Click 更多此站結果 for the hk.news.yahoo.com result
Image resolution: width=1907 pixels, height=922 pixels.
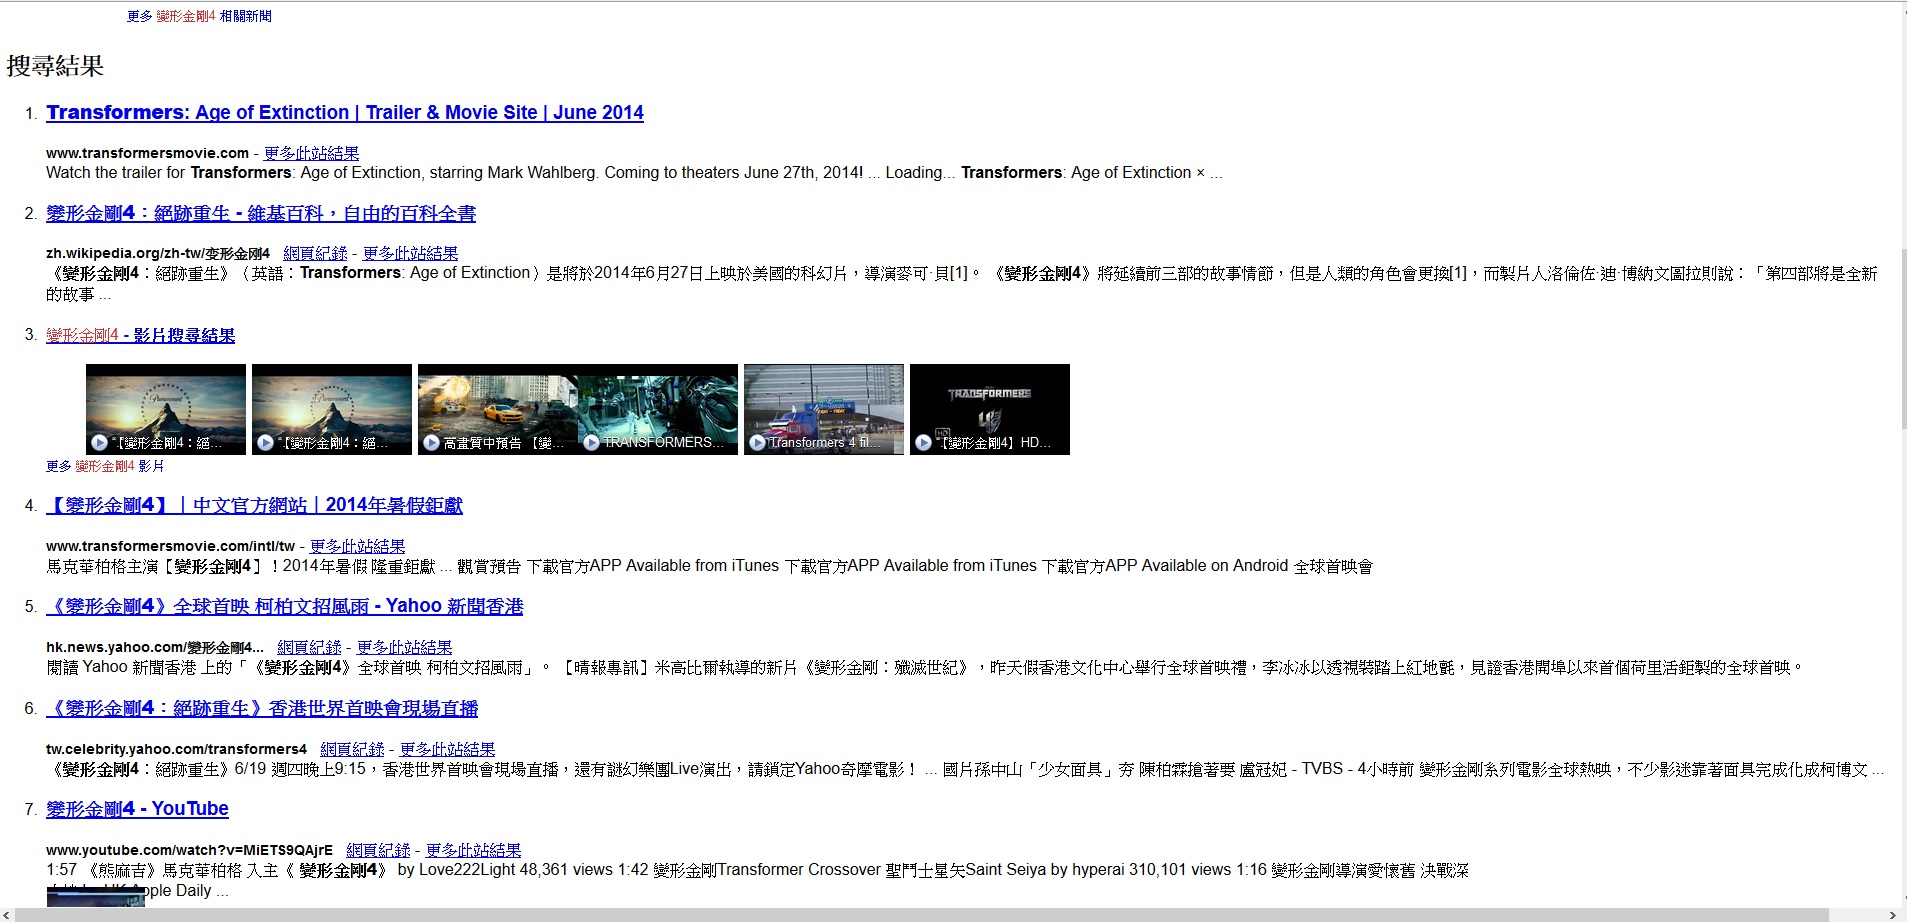click(404, 648)
